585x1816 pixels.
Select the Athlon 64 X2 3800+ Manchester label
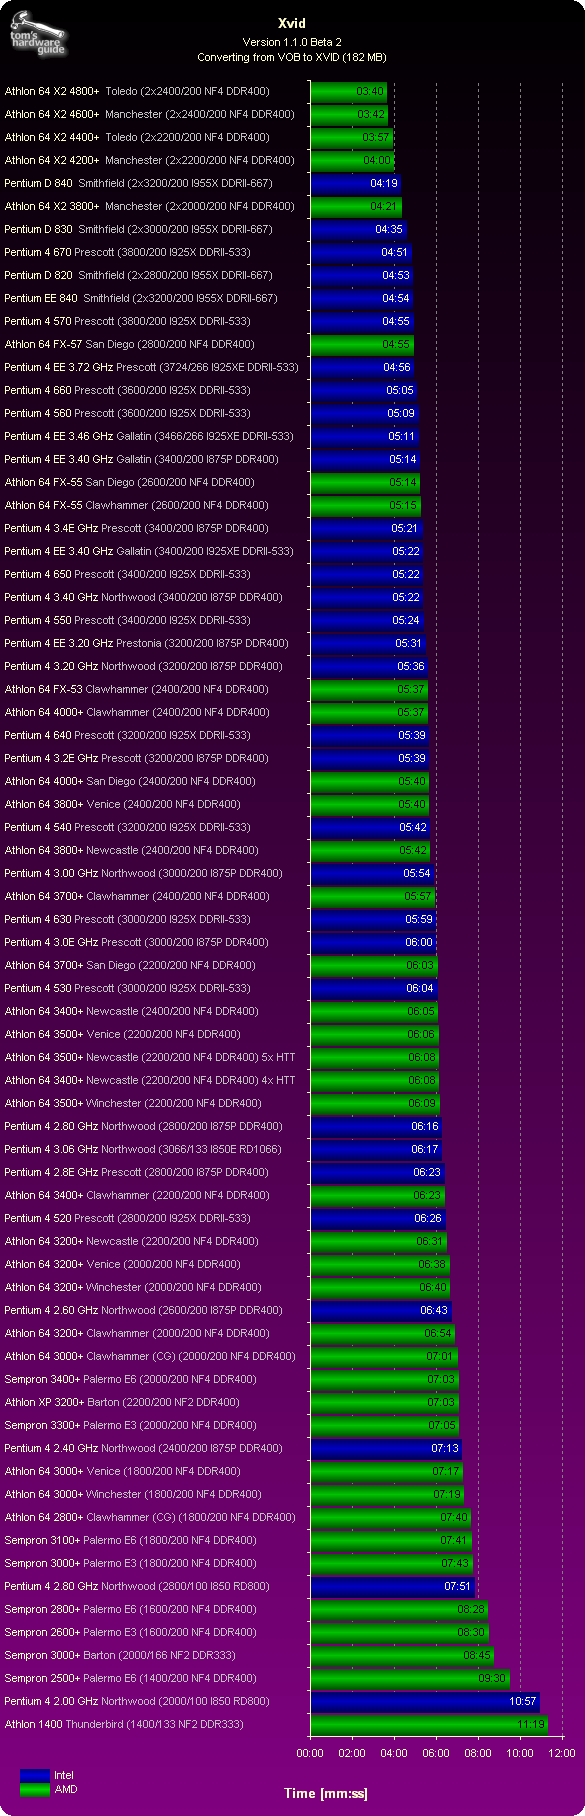pos(150,206)
